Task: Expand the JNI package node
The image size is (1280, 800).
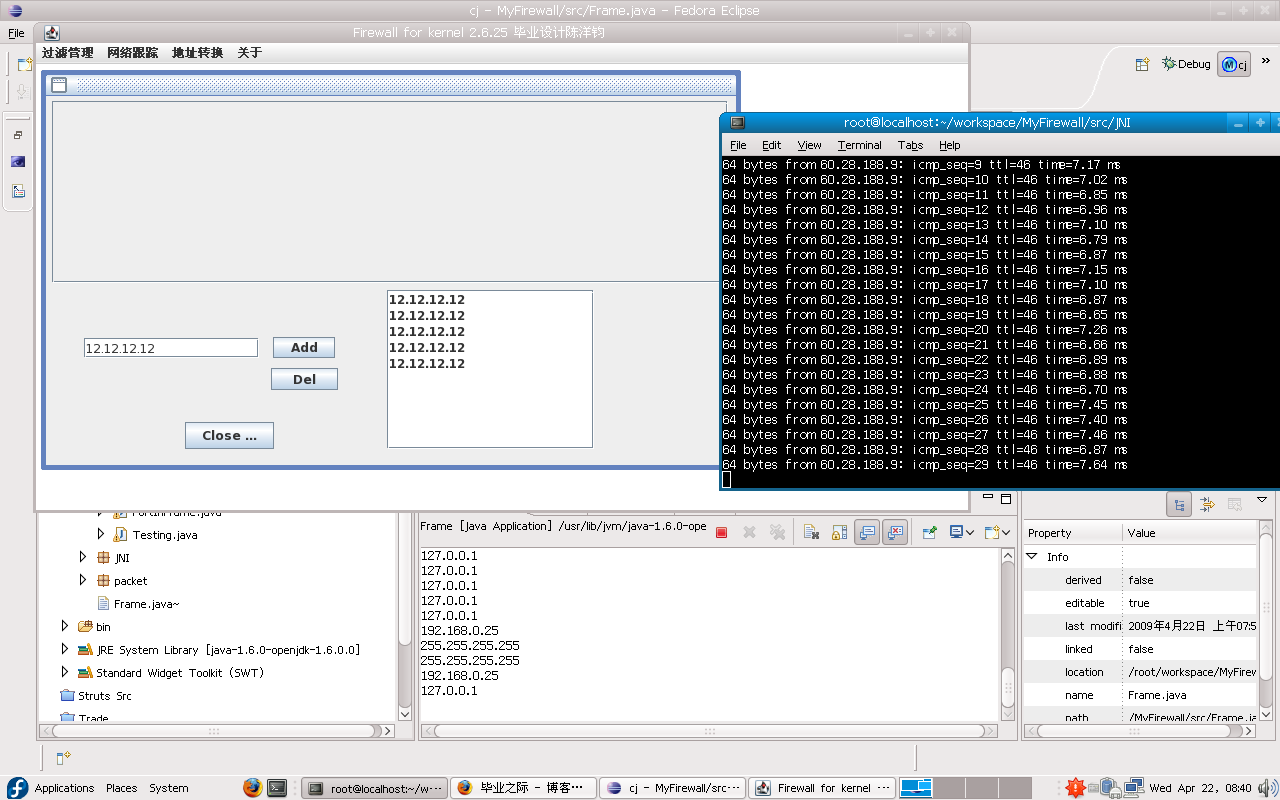Action: pos(84,558)
